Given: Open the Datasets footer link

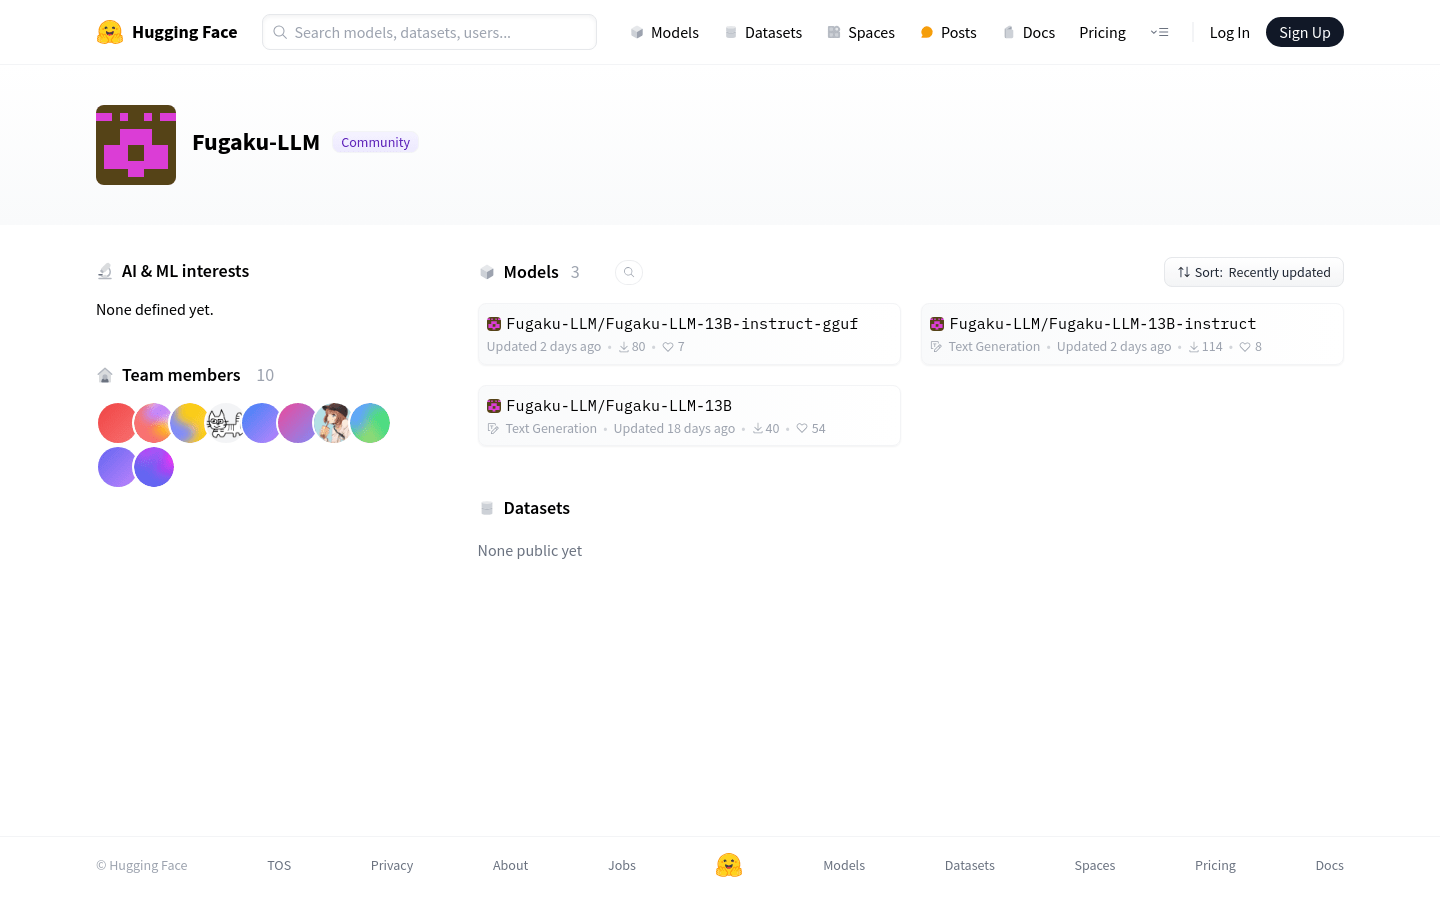Looking at the screenshot, I should (x=970, y=866).
